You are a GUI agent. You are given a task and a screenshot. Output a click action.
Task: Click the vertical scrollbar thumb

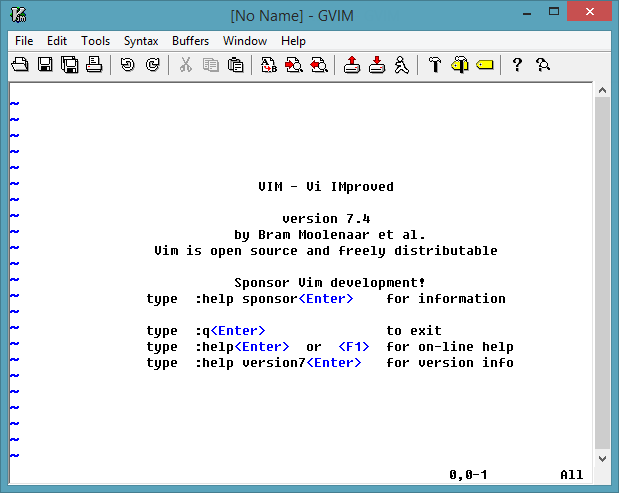pyautogui.click(x=602, y=272)
